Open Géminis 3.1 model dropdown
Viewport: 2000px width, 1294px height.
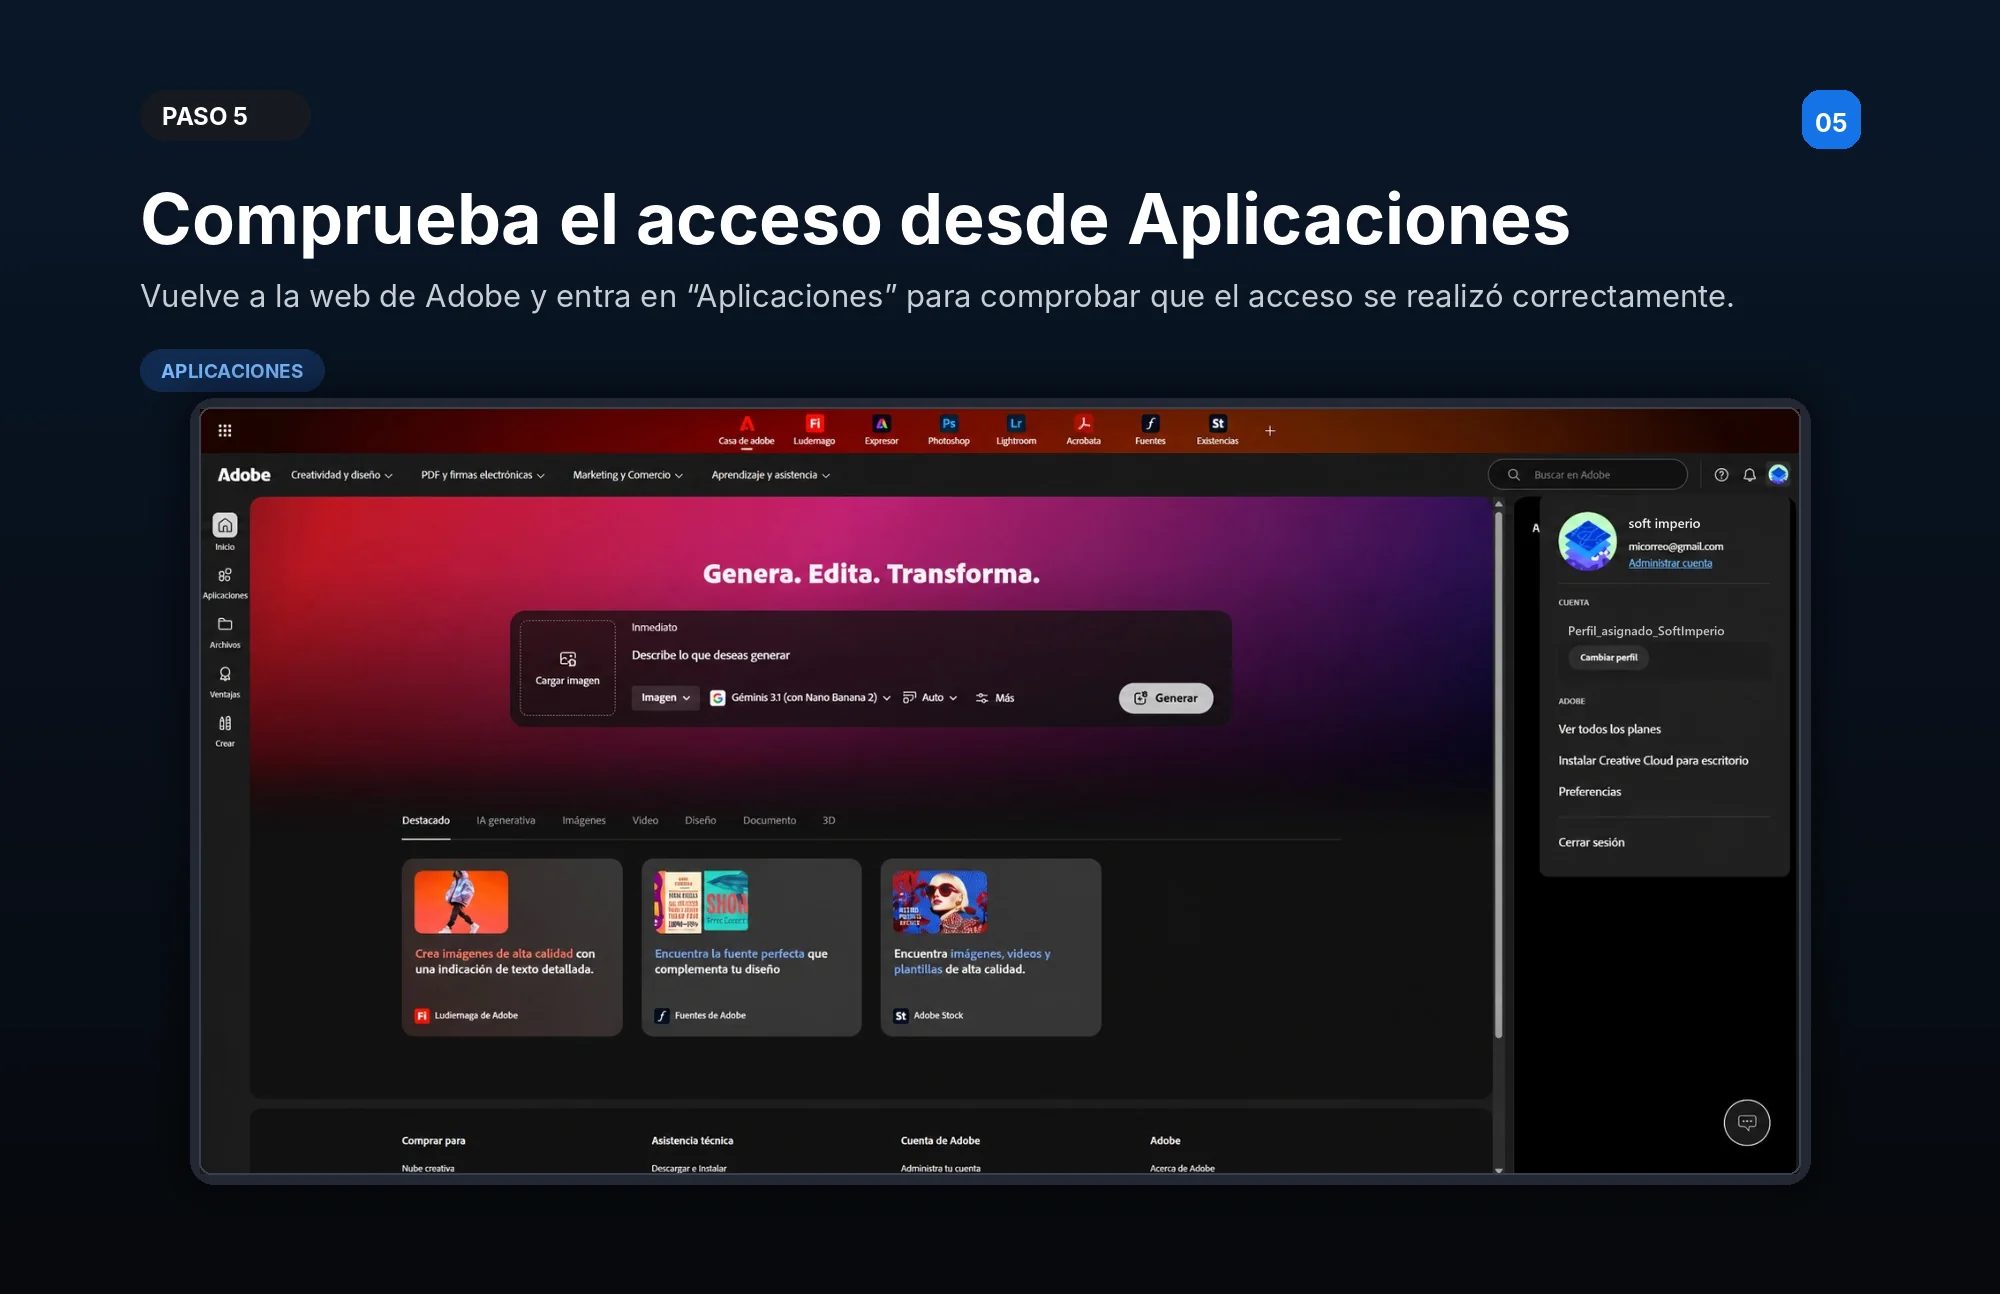tap(800, 698)
